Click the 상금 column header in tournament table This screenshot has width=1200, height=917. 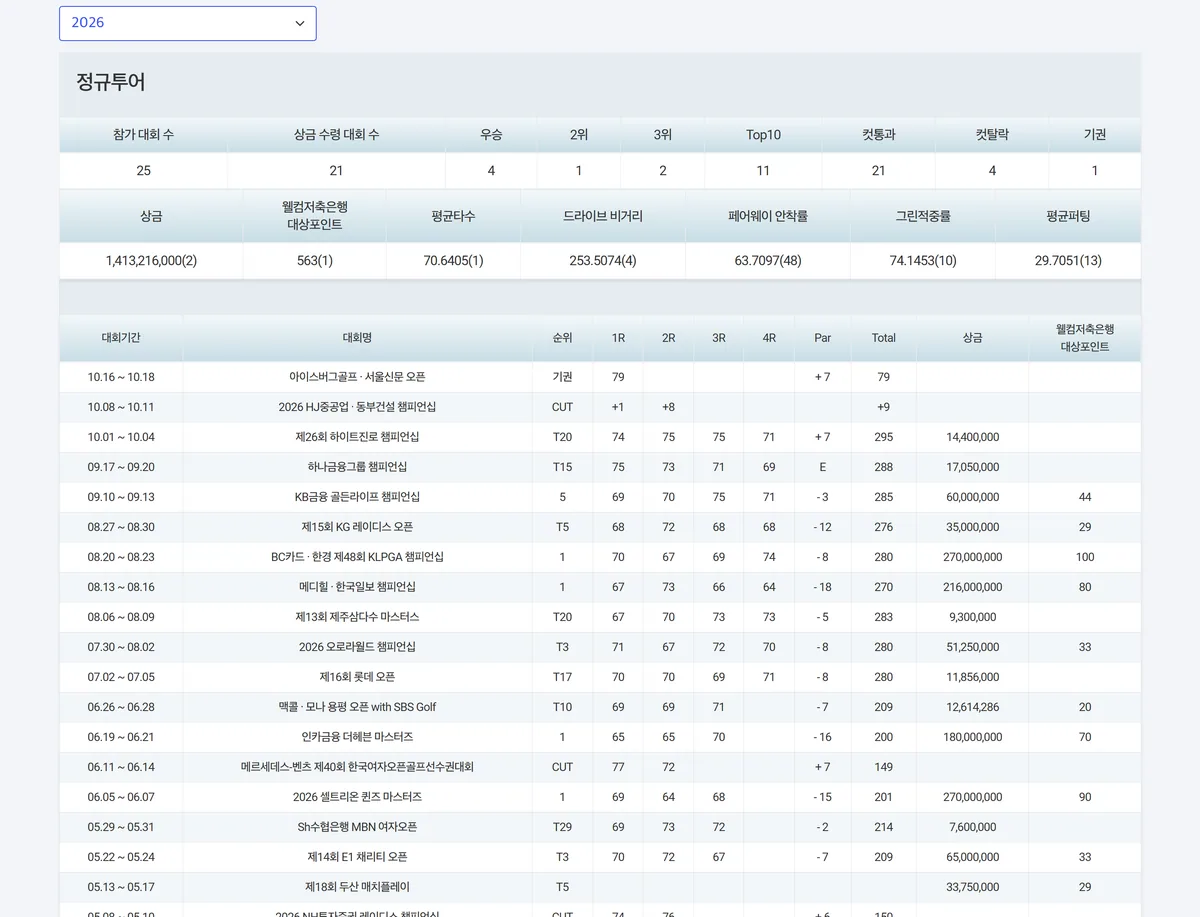(972, 338)
